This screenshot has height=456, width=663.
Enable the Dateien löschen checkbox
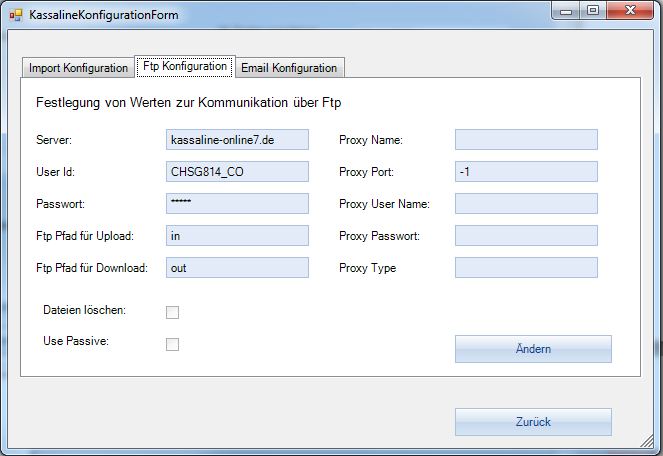(x=172, y=312)
